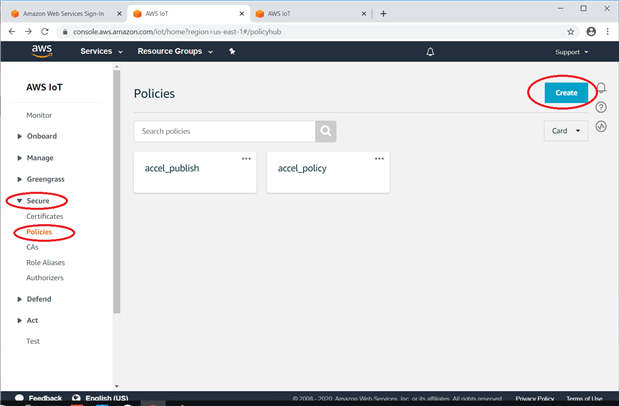Click the sidebar scroll-down arrow

116,386
